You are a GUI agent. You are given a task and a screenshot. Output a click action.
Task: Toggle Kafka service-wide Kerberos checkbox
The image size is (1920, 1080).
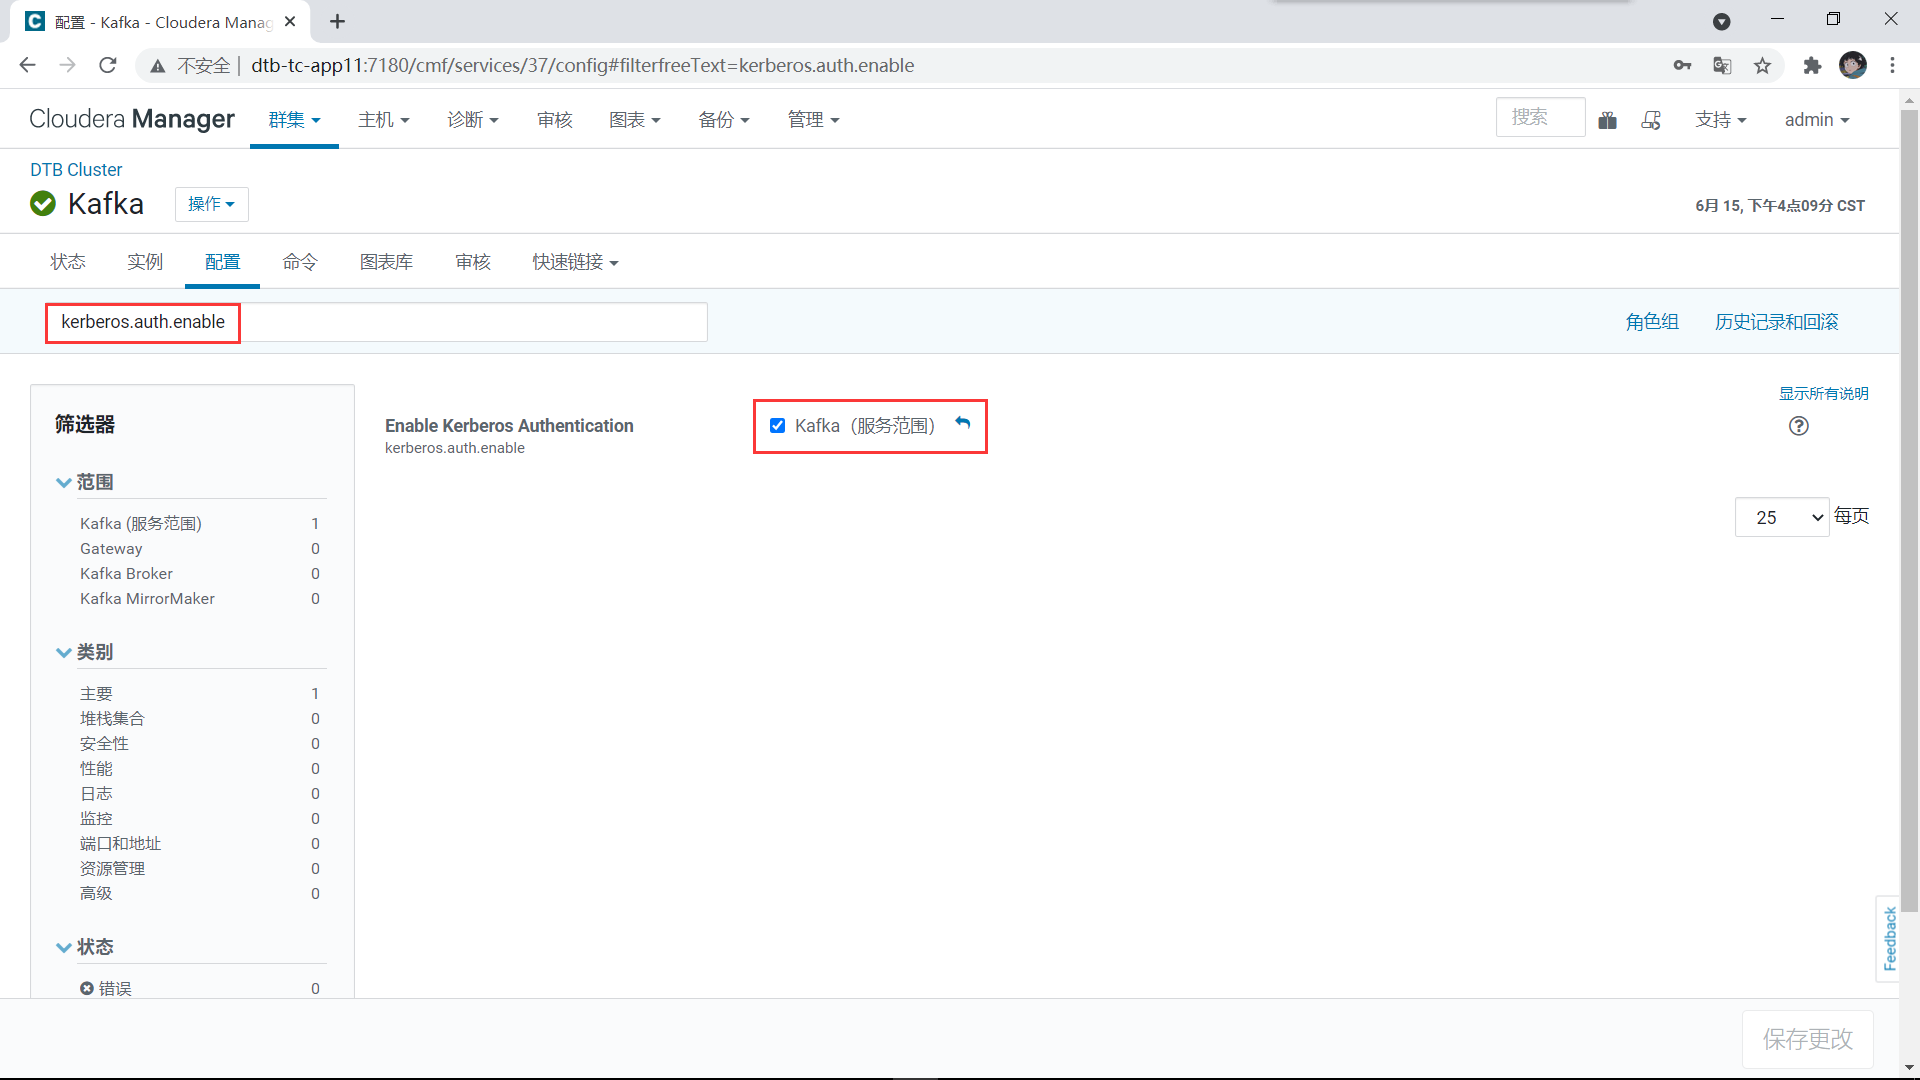pos(777,426)
